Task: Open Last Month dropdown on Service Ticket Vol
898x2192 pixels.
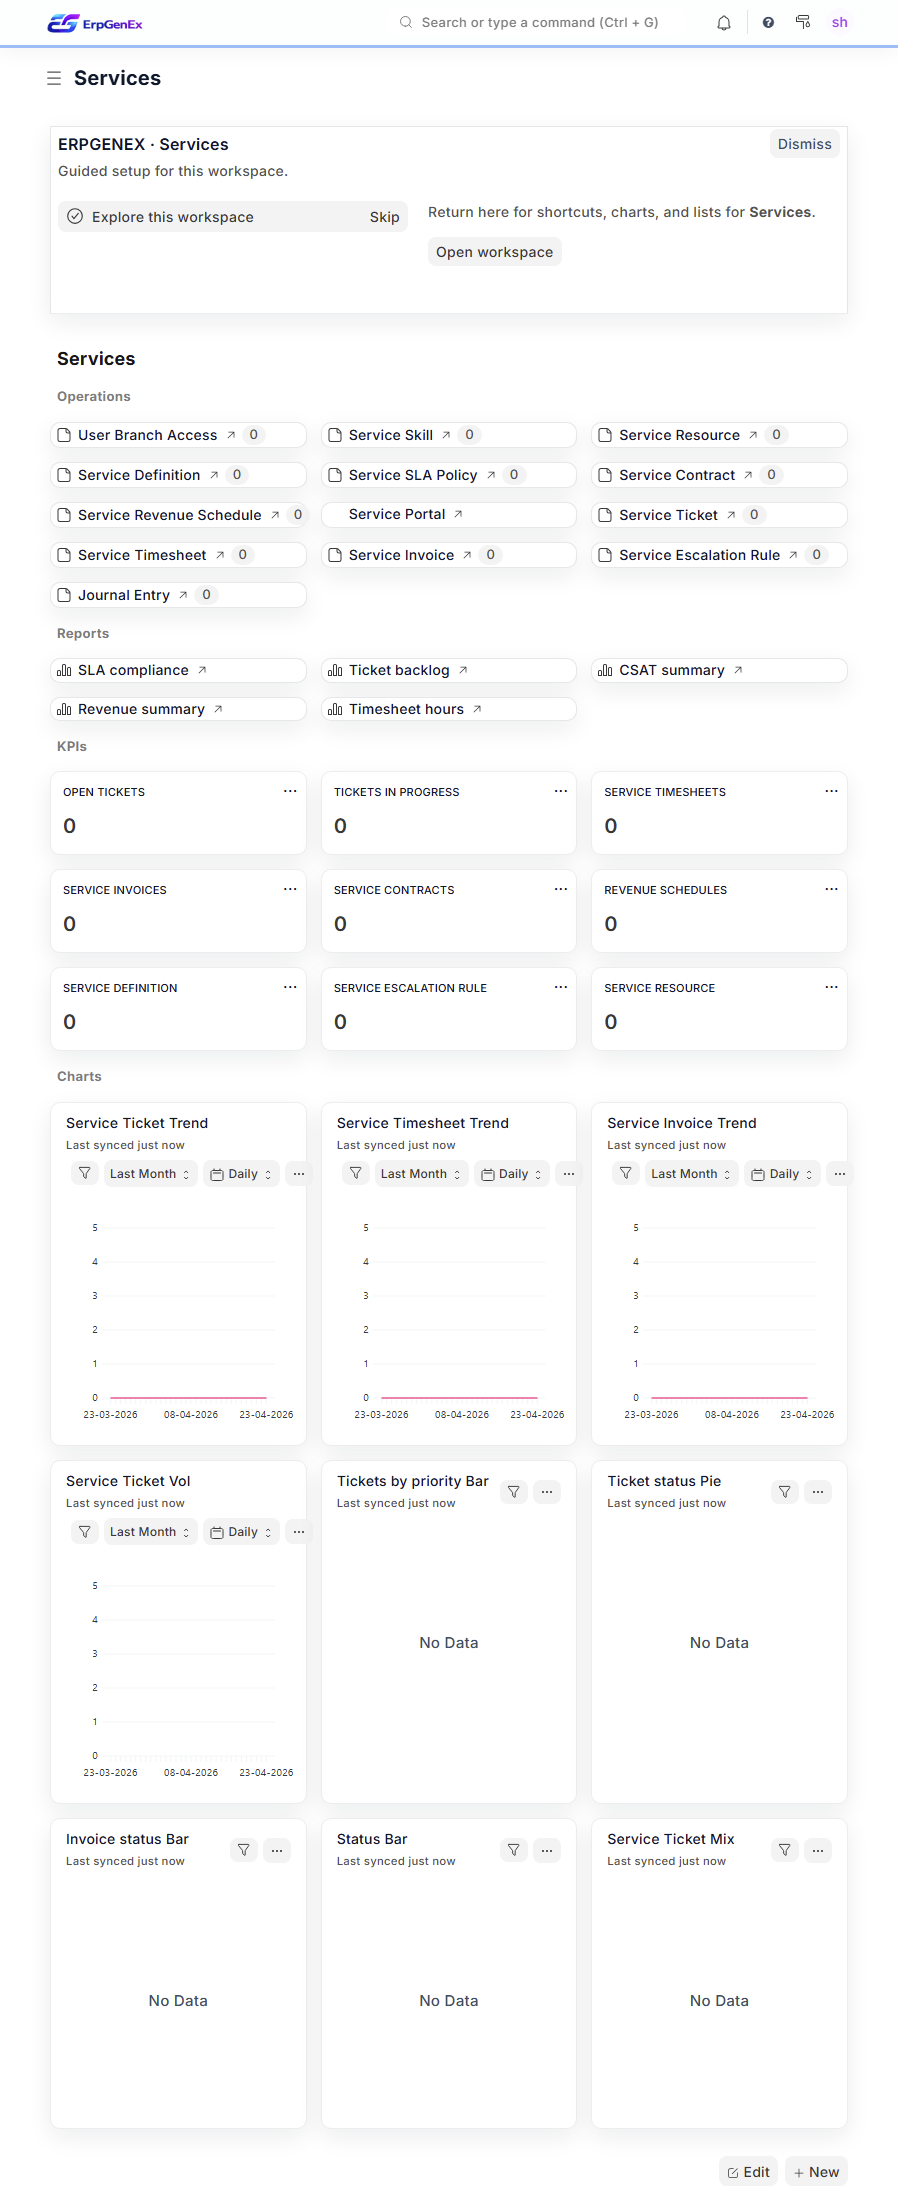Action: coord(149,1532)
